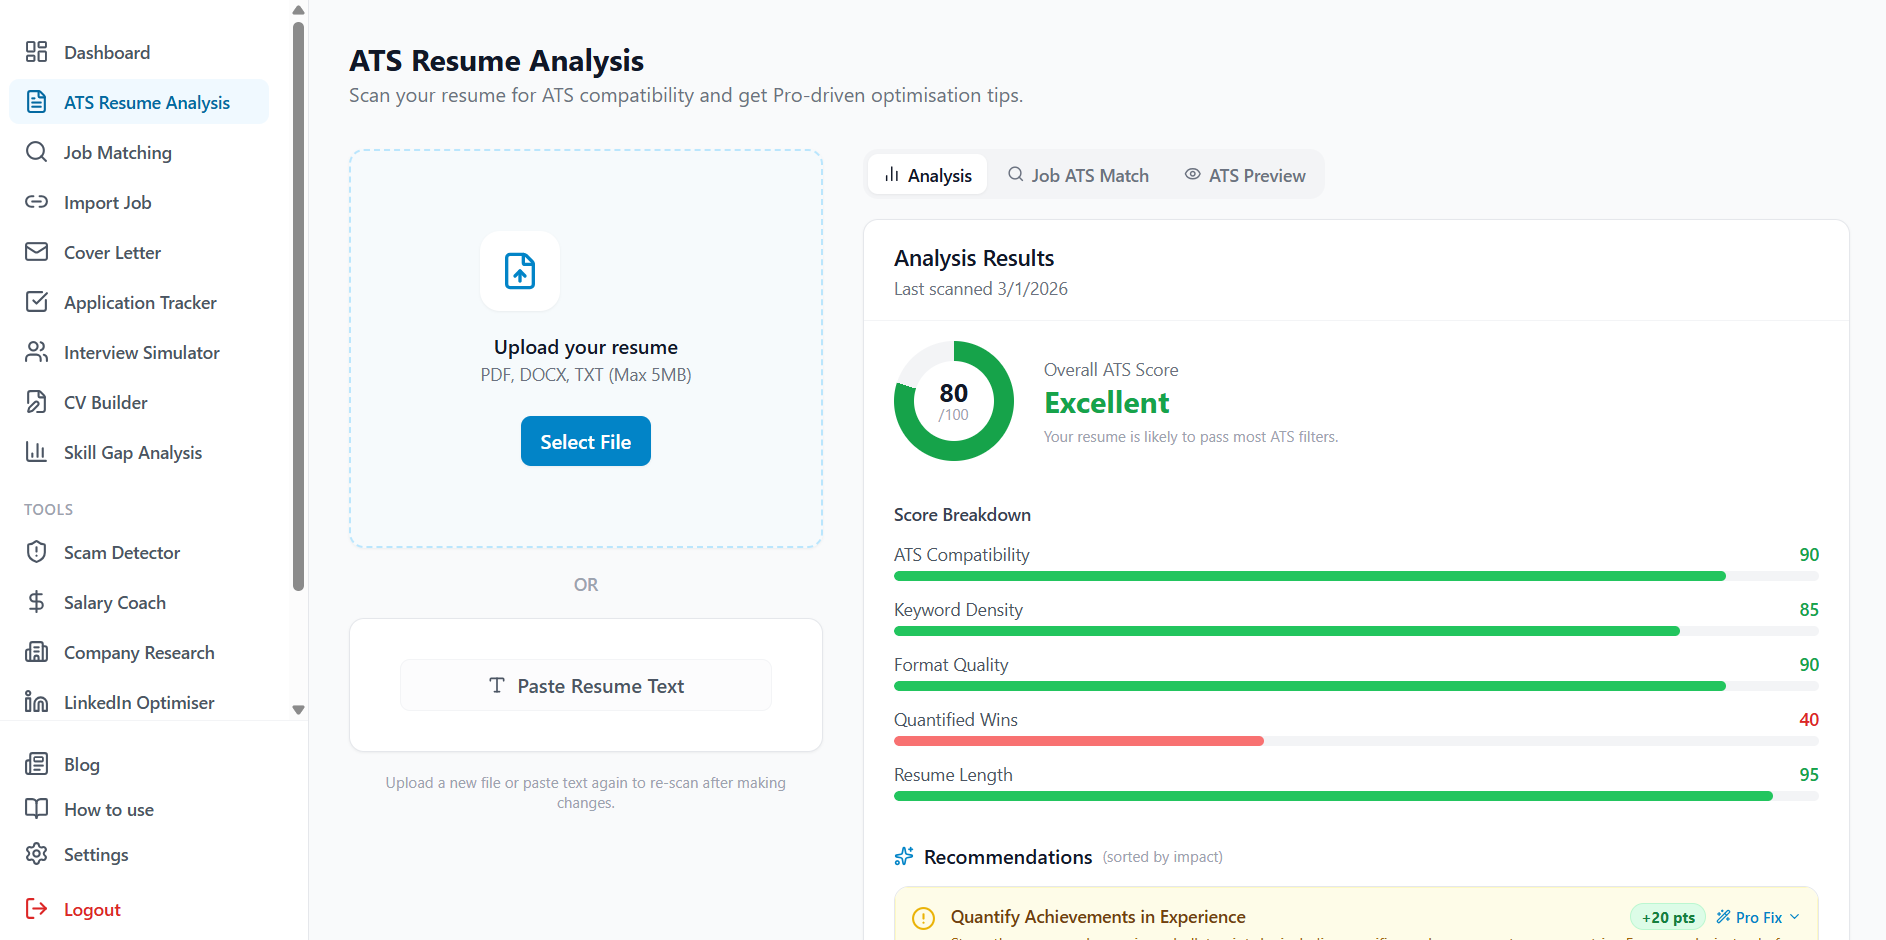
Task: Click the Application Tracker checkbox icon
Action: pyautogui.click(x=37, y=302)
